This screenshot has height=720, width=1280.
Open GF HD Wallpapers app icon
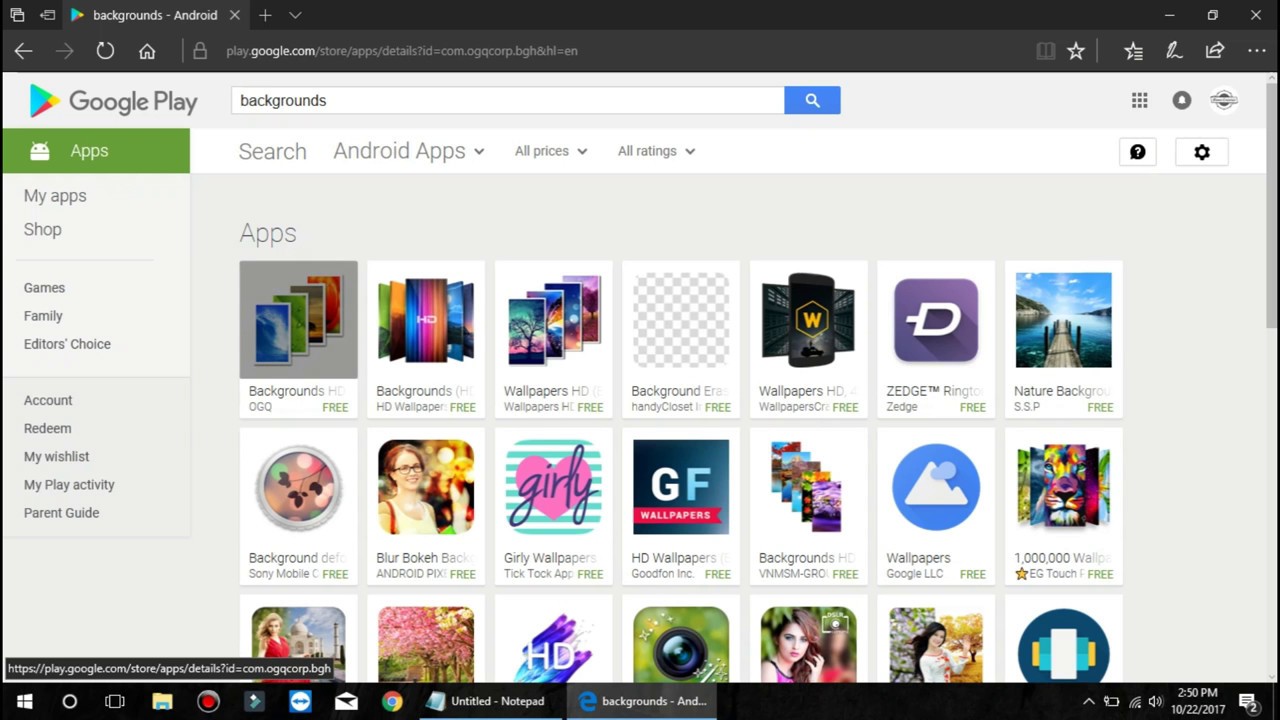(x=681, y=487)
